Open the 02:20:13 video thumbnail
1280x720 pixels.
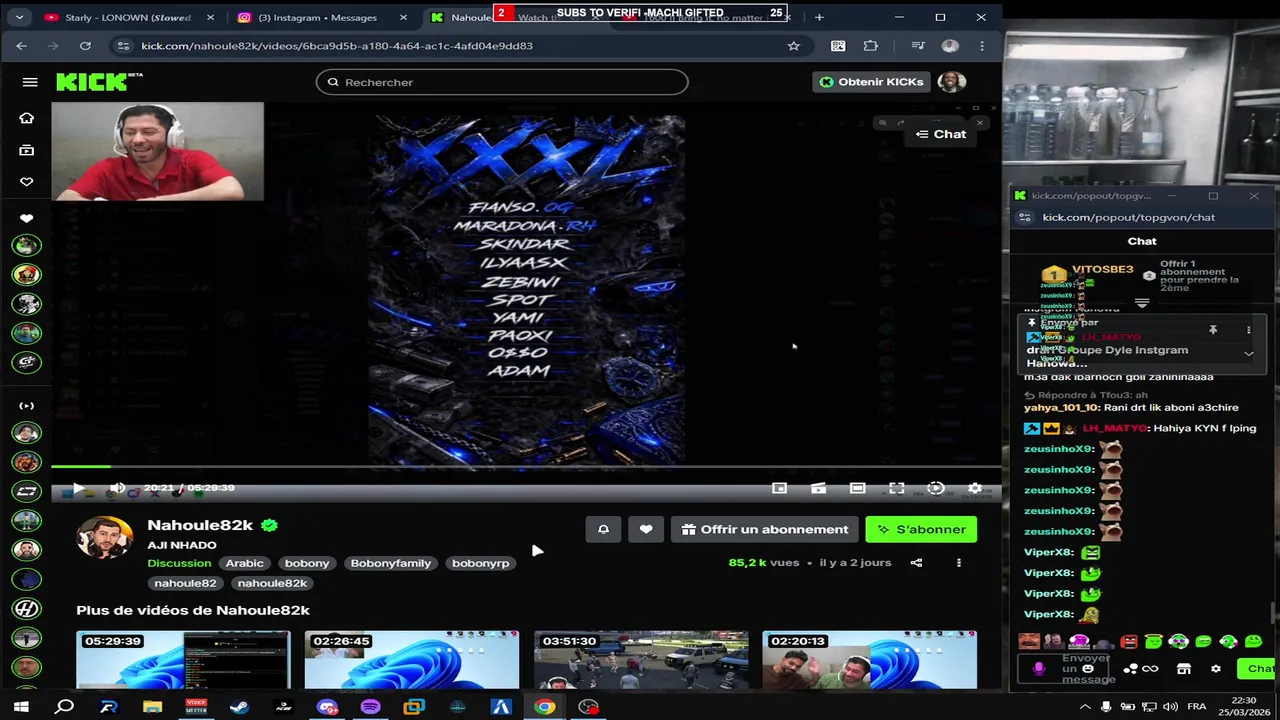[x=870, y=660]
